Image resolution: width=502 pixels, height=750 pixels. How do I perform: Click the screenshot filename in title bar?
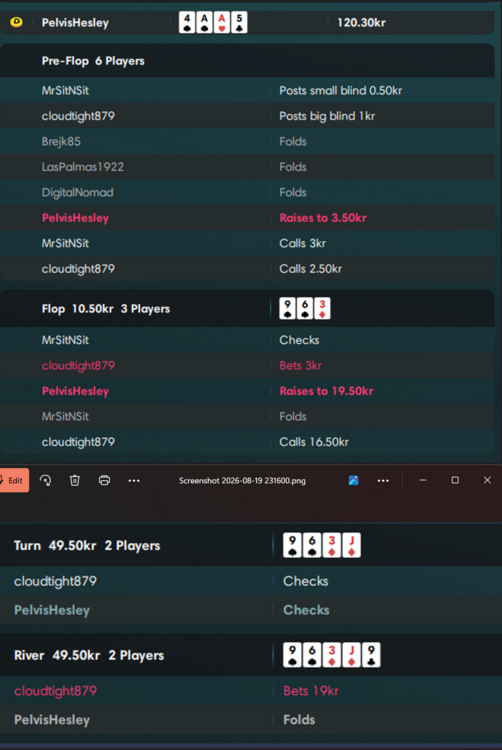(242, 481)
